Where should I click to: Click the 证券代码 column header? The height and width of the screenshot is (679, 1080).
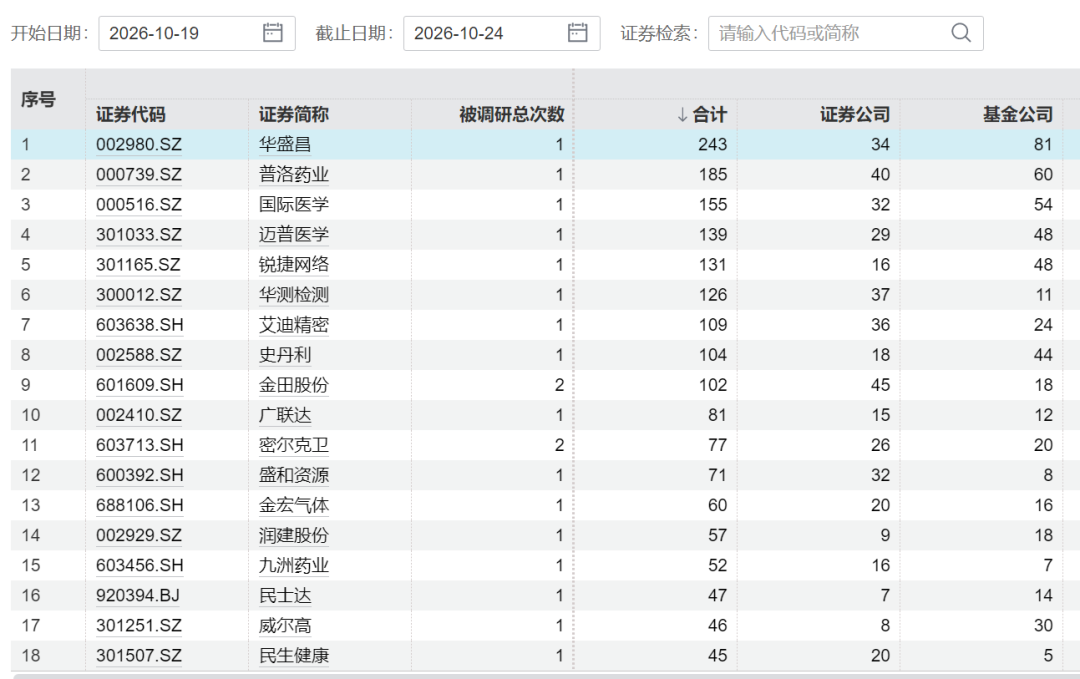(x=131, y=114)
